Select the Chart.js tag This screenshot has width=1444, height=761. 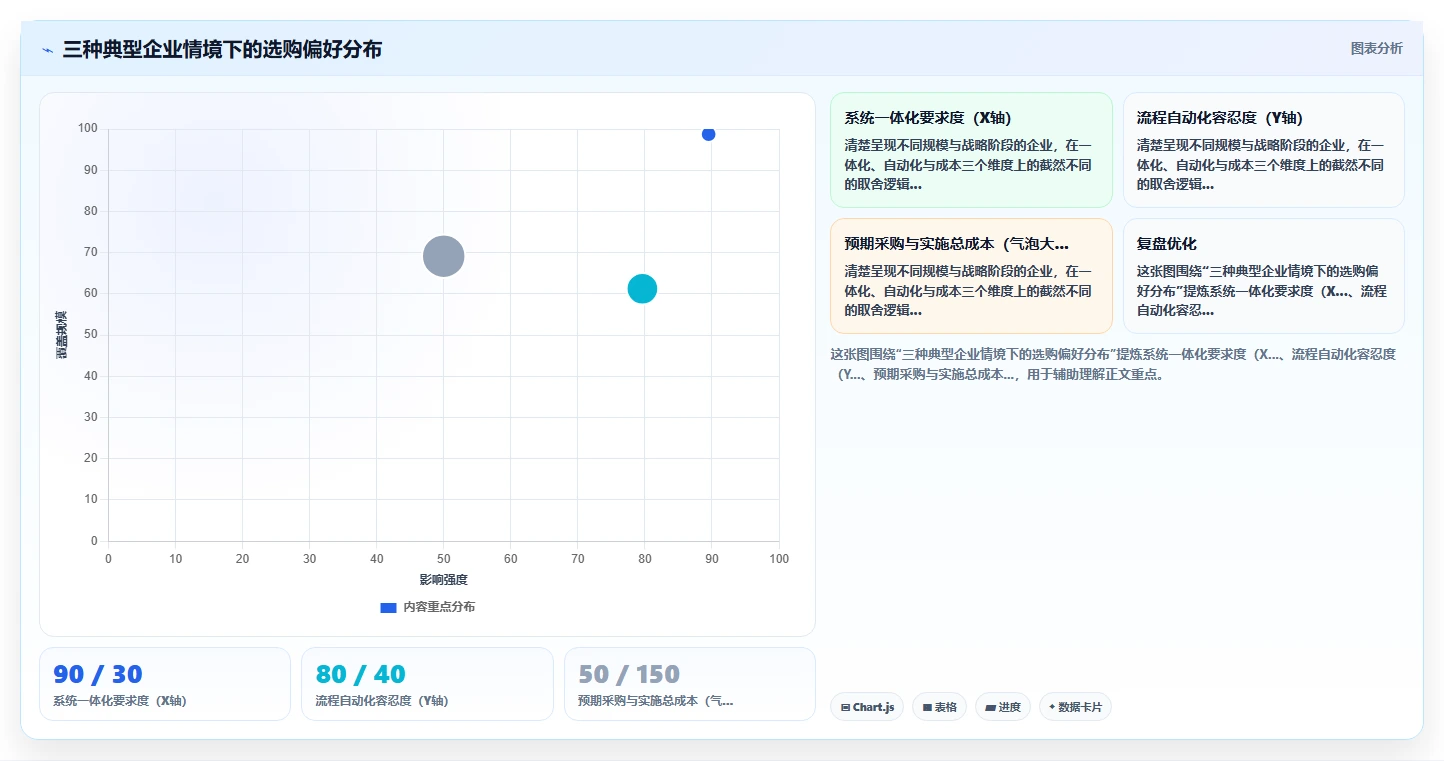click(x=867, y=707)
